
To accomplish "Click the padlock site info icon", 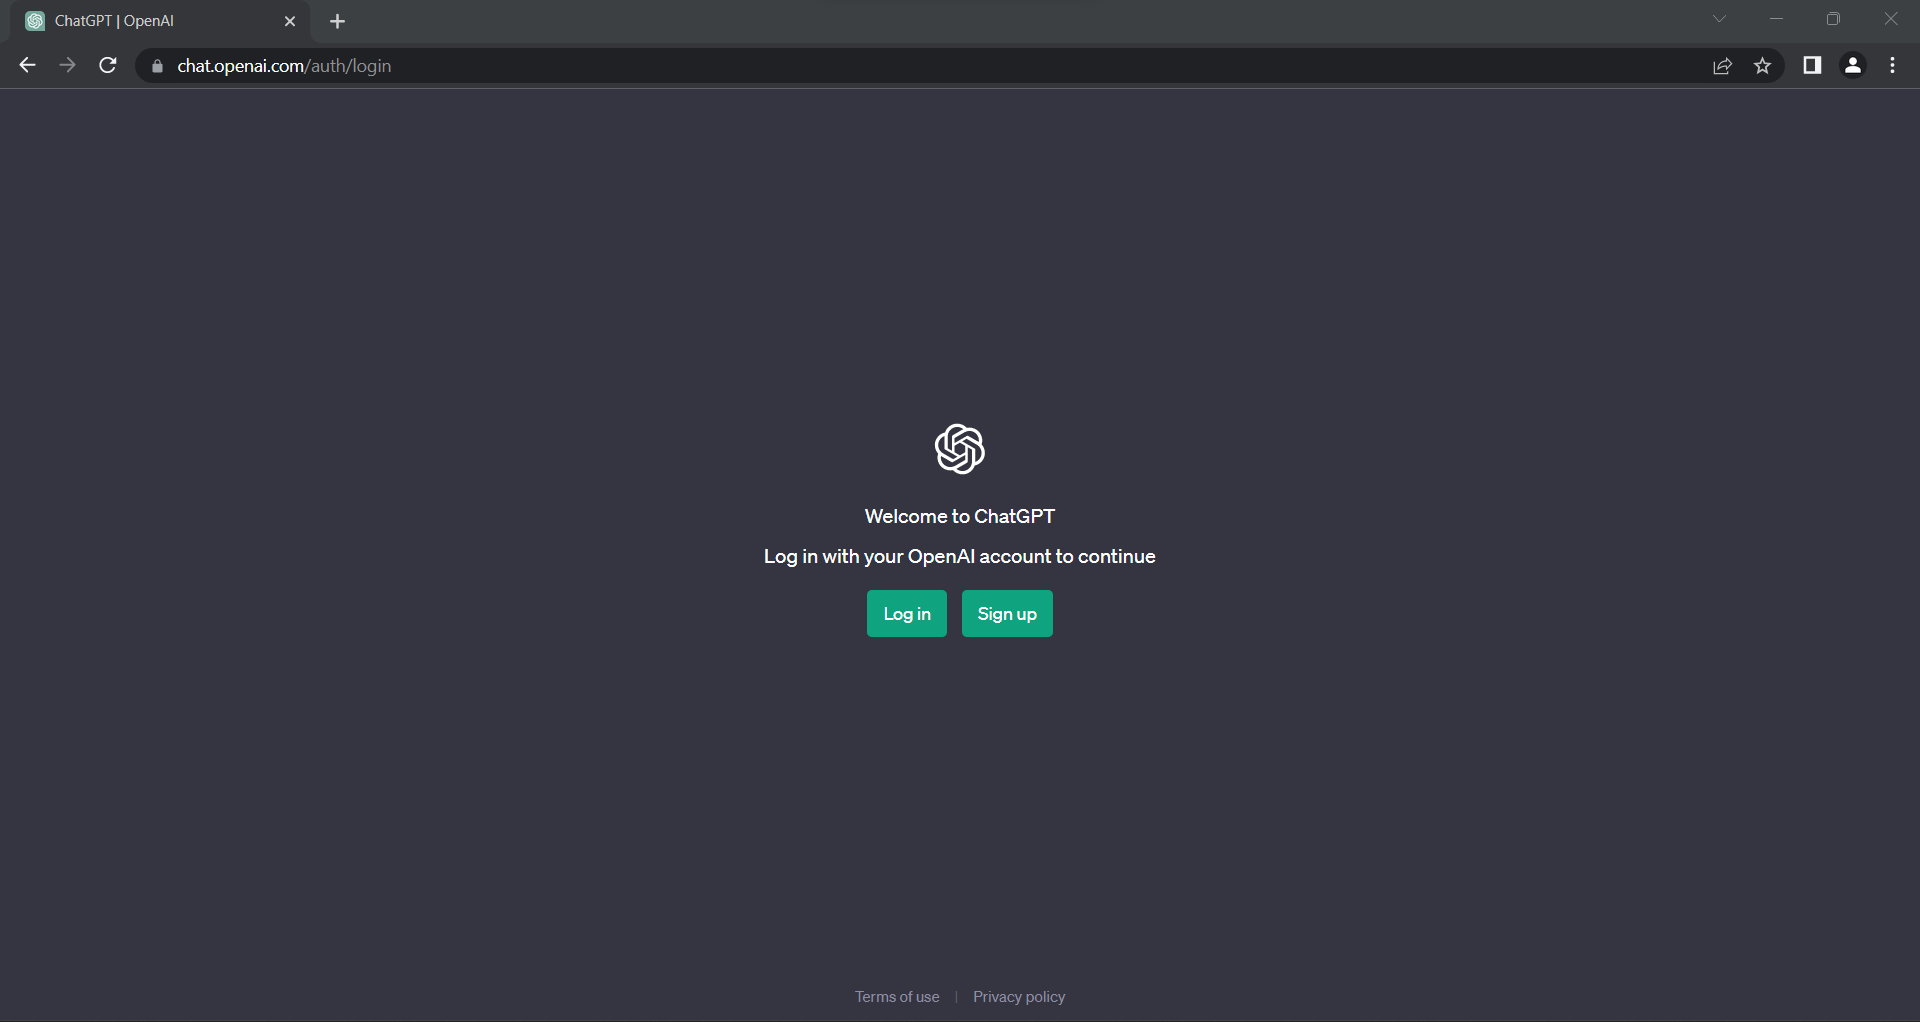I will [157, 66].
